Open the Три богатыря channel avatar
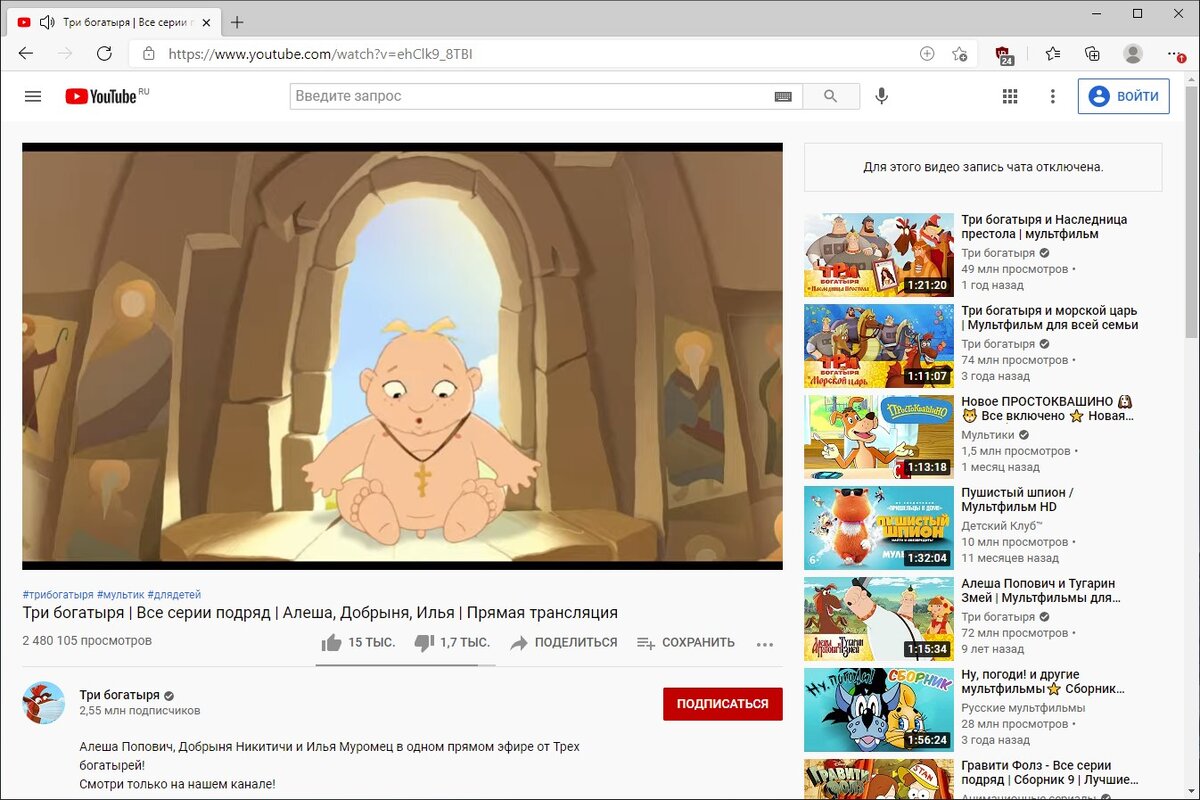 pos(44,703)
